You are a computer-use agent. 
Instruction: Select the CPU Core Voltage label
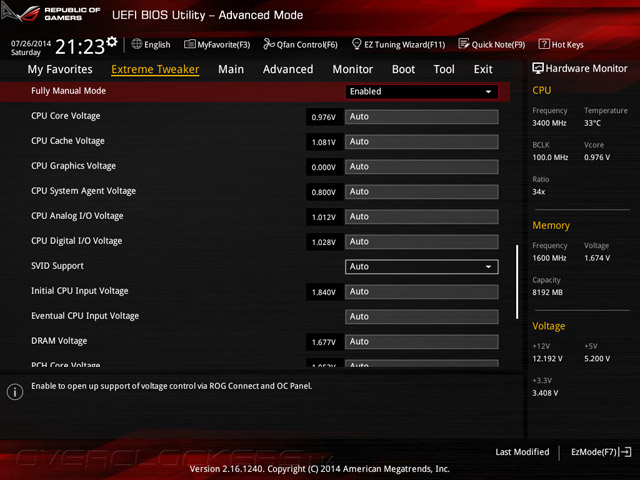click(x=66, y=116)
